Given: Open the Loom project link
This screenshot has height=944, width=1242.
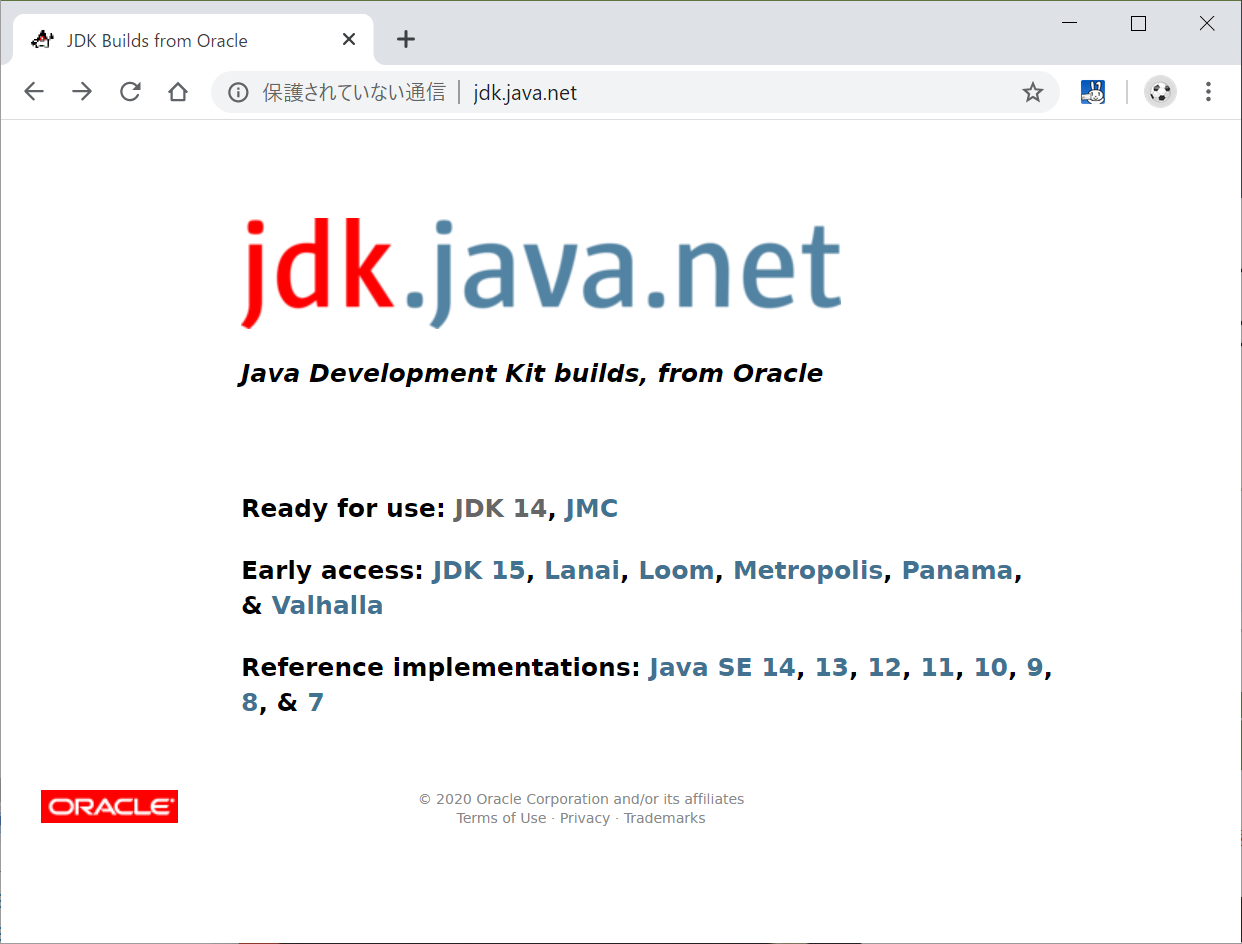Looking at the screenshot, I should tap(677, 570).
